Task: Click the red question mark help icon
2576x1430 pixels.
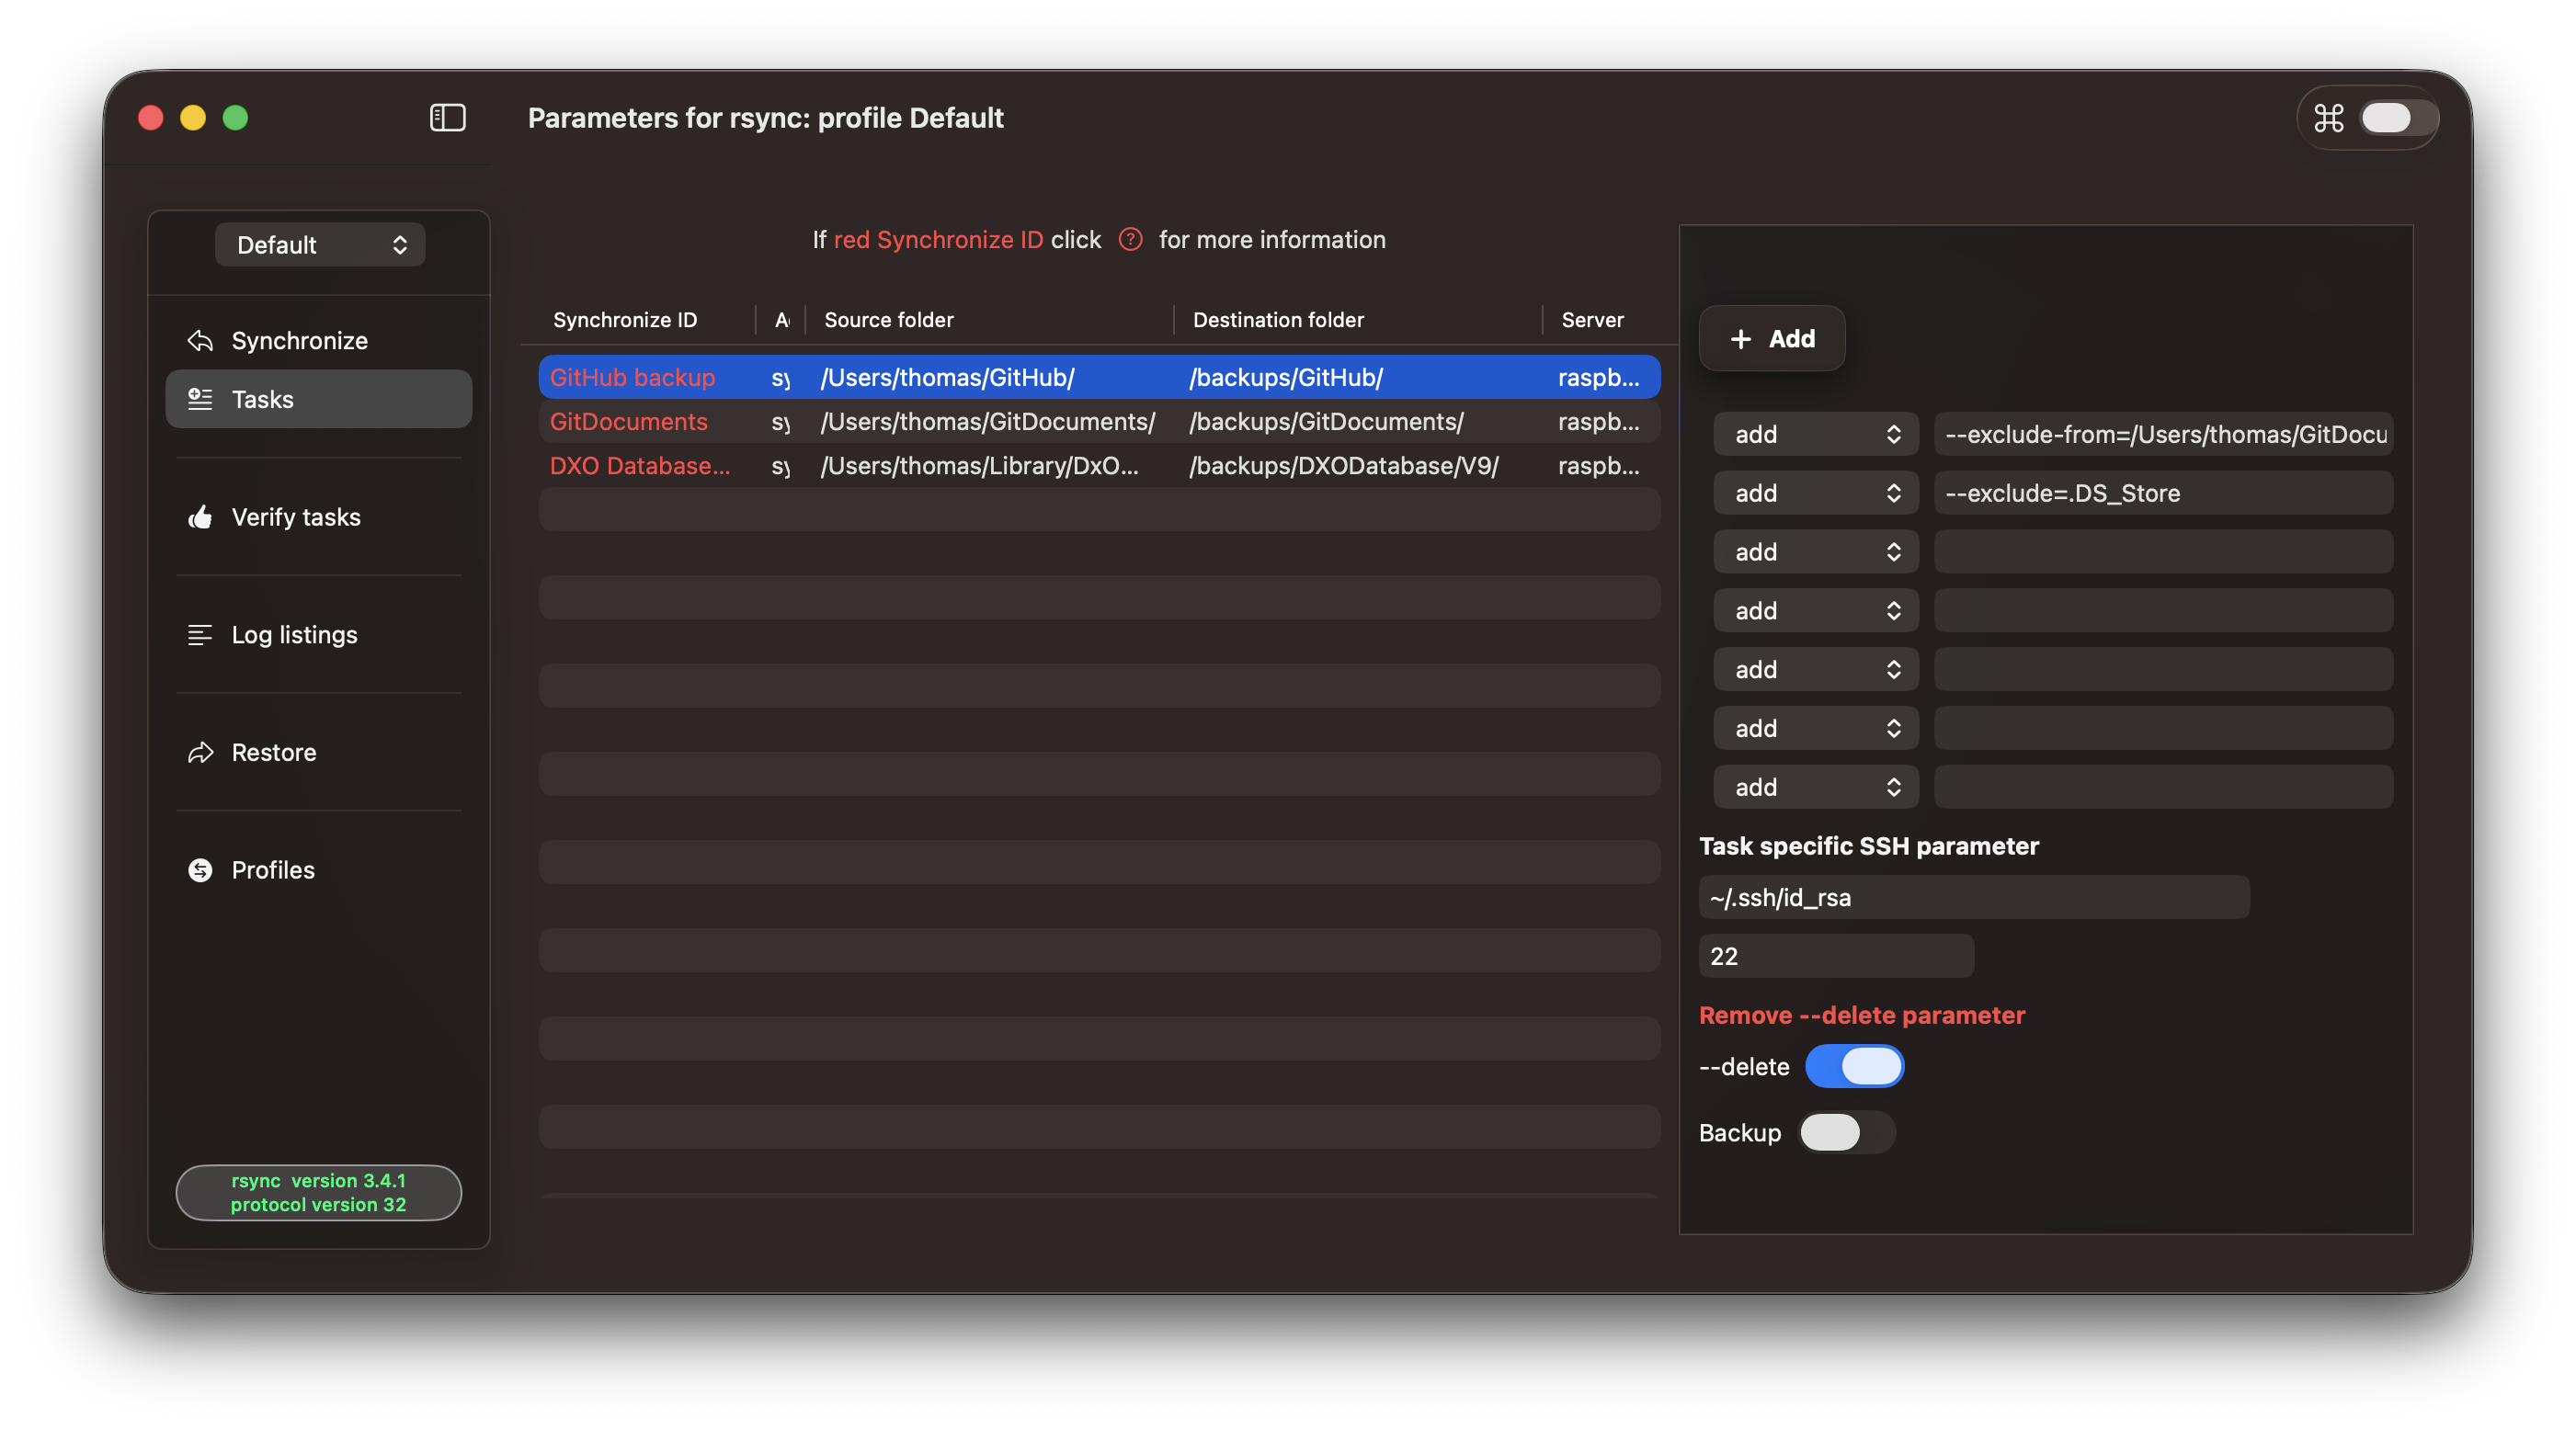Action: [x=1130, y=240]
